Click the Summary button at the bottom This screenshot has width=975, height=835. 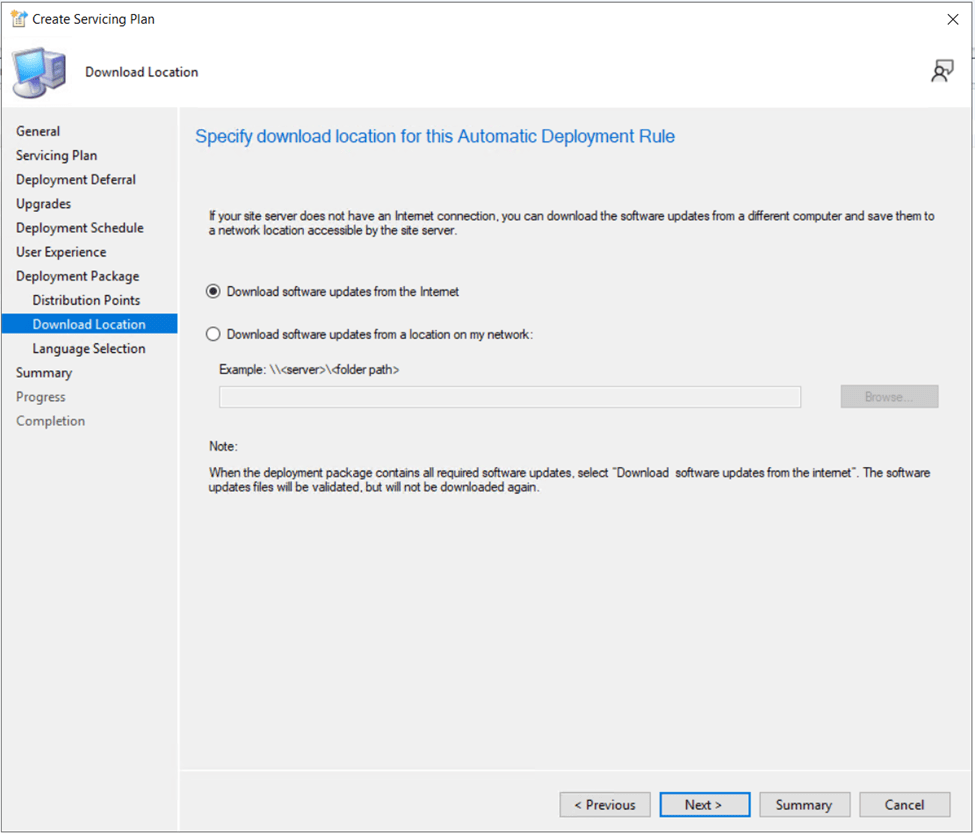(804, 805)
